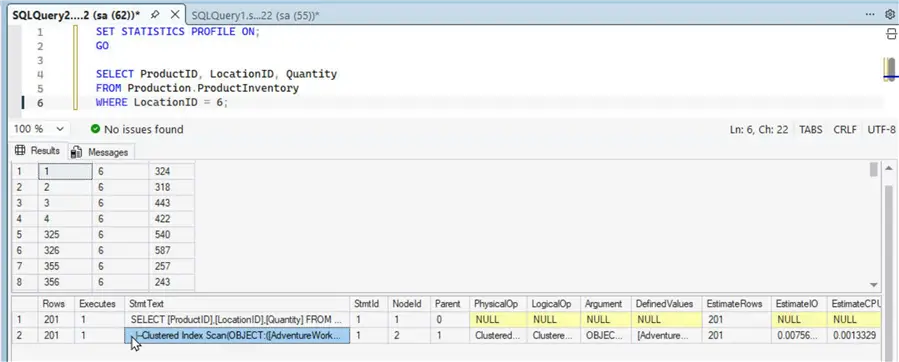
Task: Click the ProductID cell 356
Action: [x=65, y=282]
